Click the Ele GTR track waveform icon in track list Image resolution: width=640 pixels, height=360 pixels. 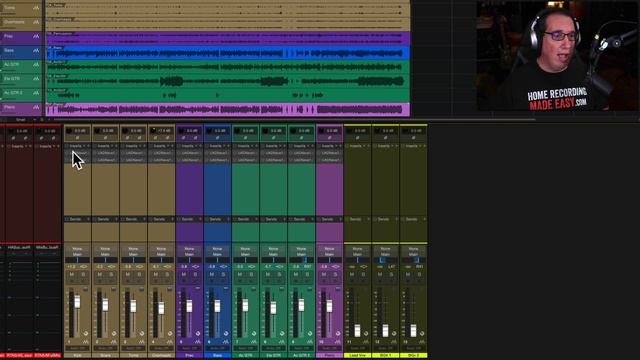36,79
